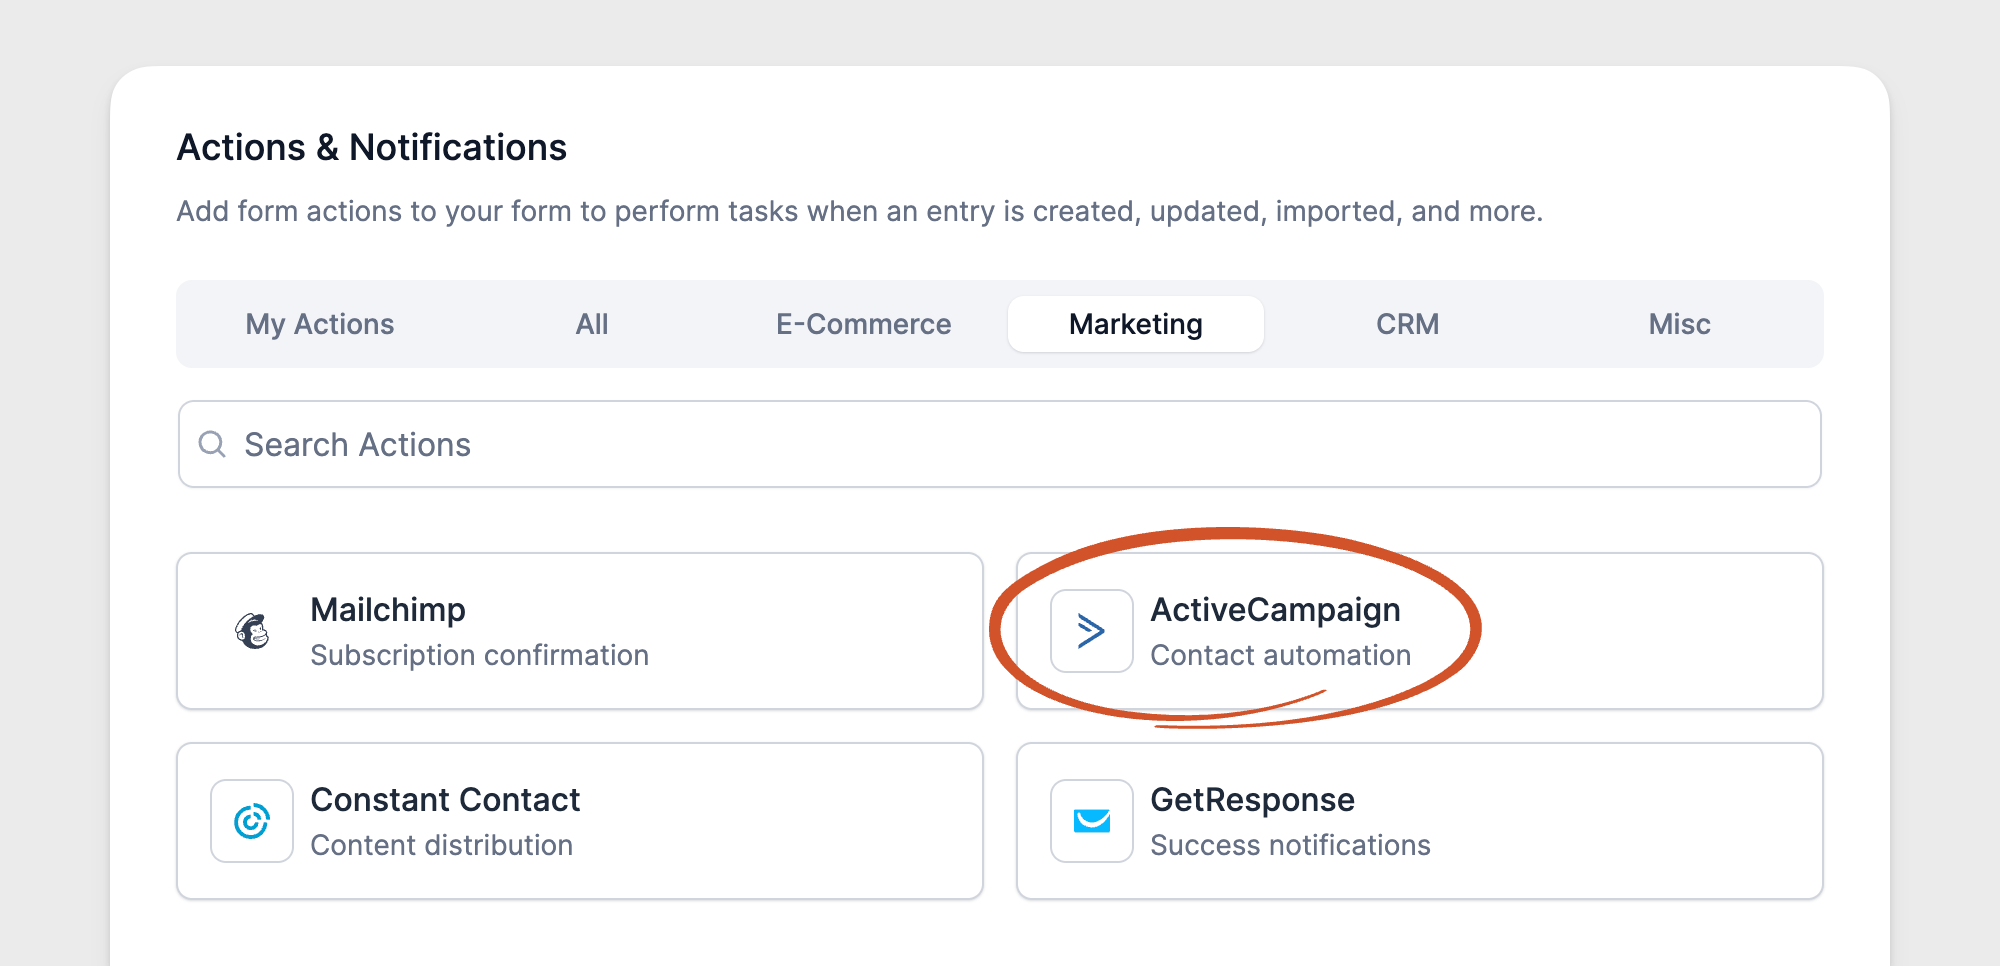Select the Marketing tab

(x=1136, y=324)
